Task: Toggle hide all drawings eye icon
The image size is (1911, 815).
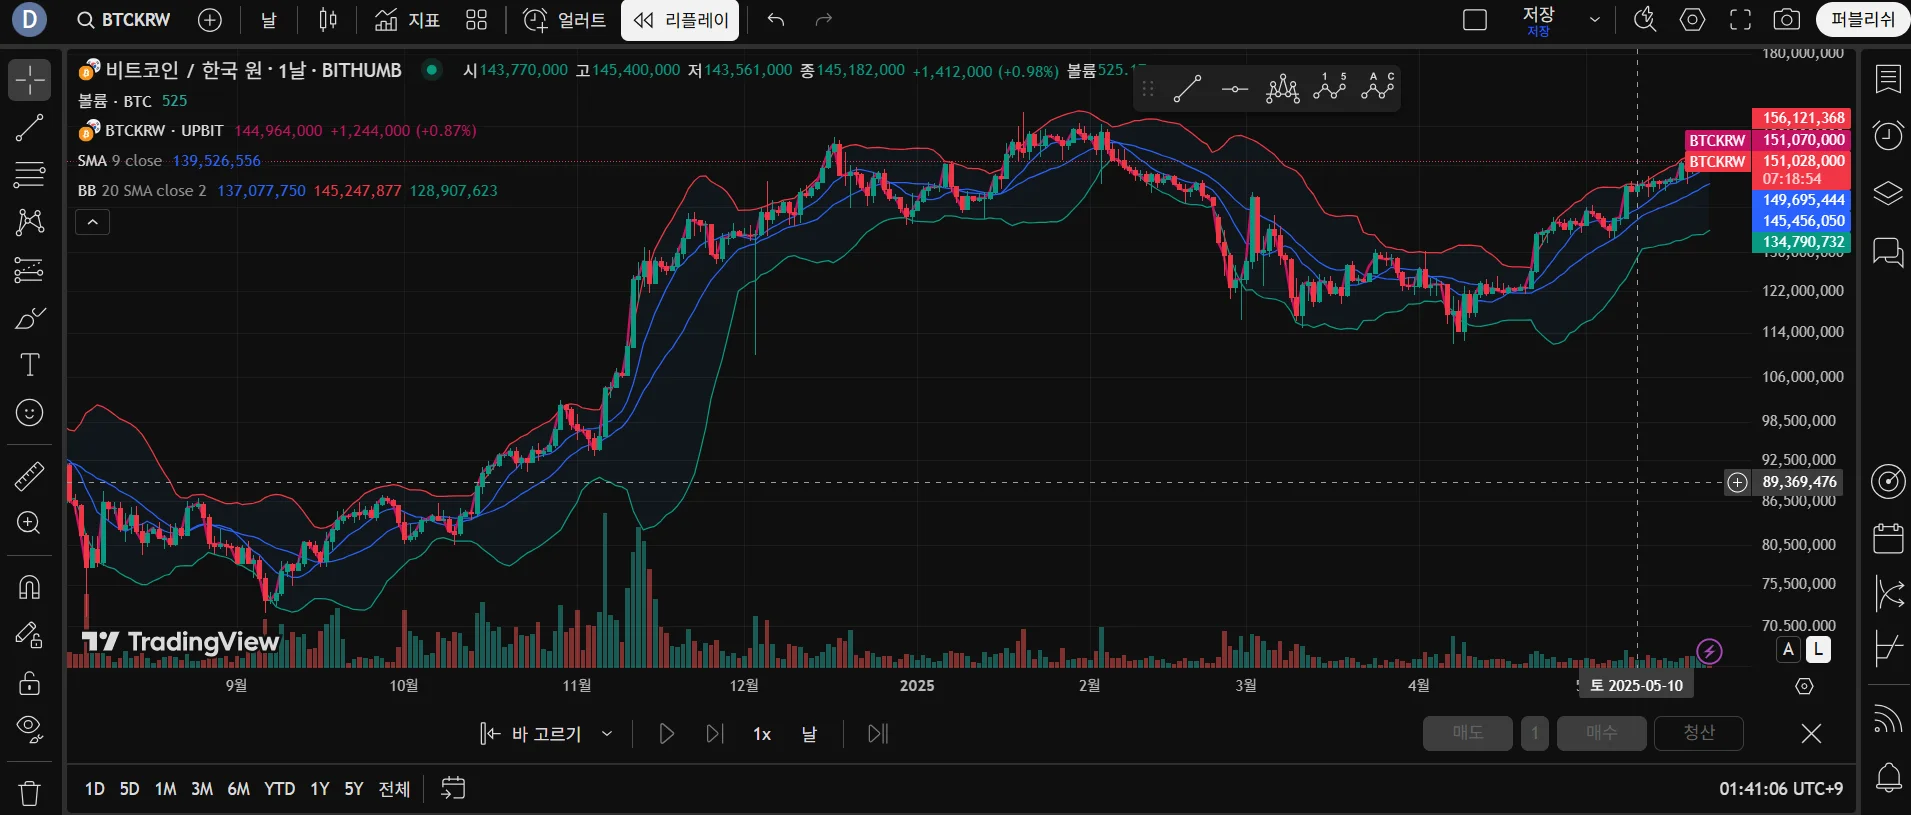Action: (x=30, y=729)
